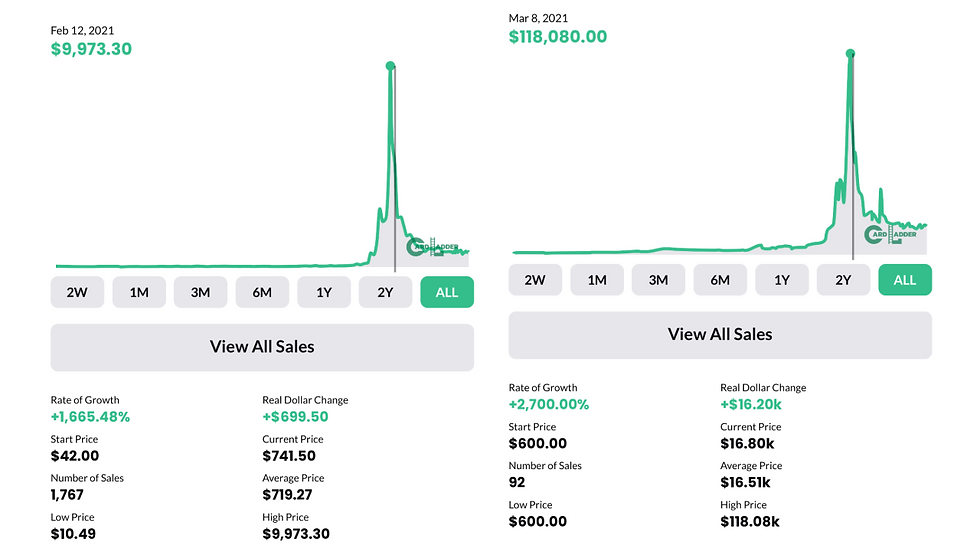This screenshot has width=980, height=551.
Task: Select the 6M range in right chart
Action: (x=720, y=280)
